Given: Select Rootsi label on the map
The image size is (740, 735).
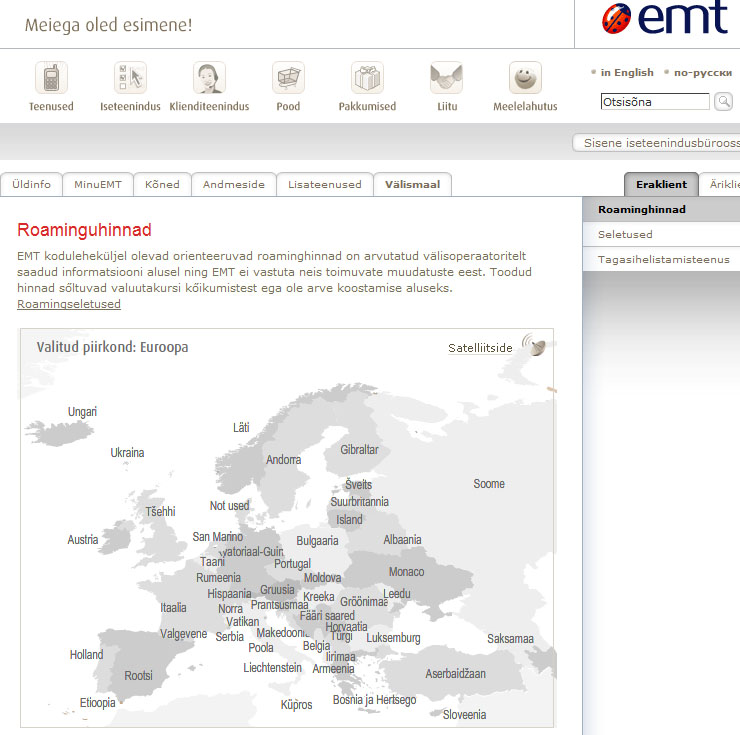Looking at the screenshot, I should click(138, 676).
